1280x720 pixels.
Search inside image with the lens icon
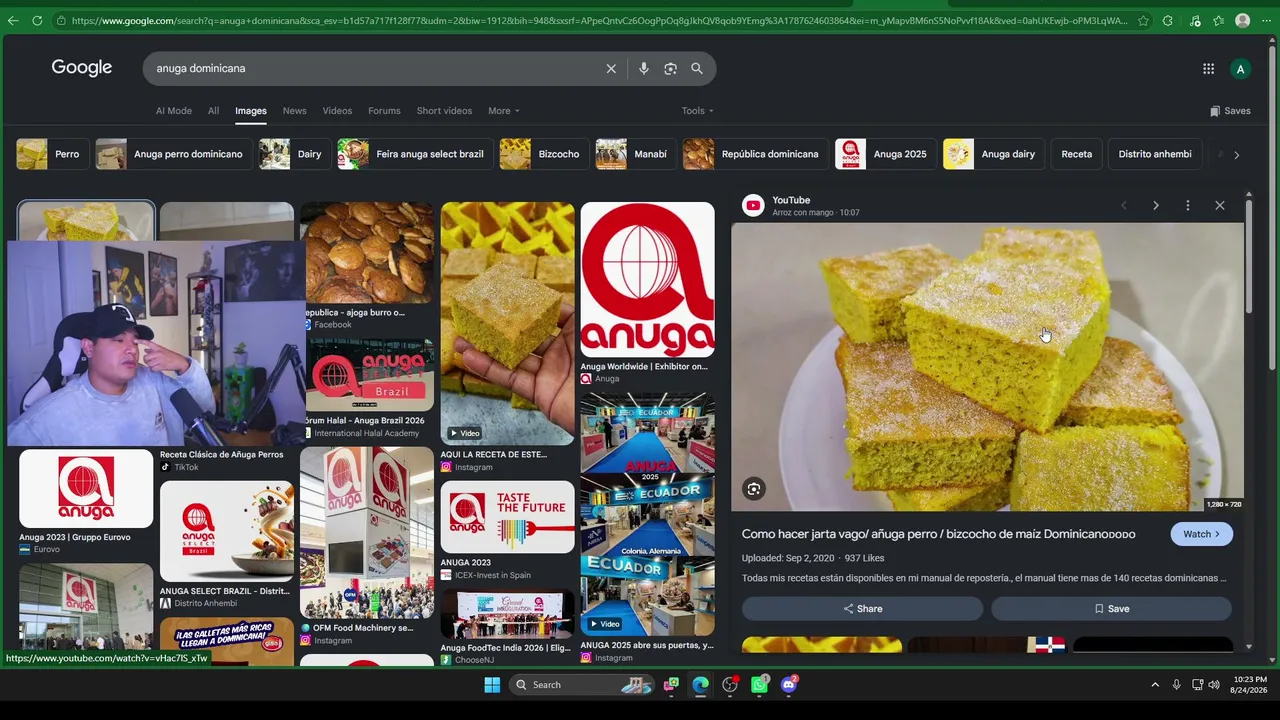click(x=754, y=489)
